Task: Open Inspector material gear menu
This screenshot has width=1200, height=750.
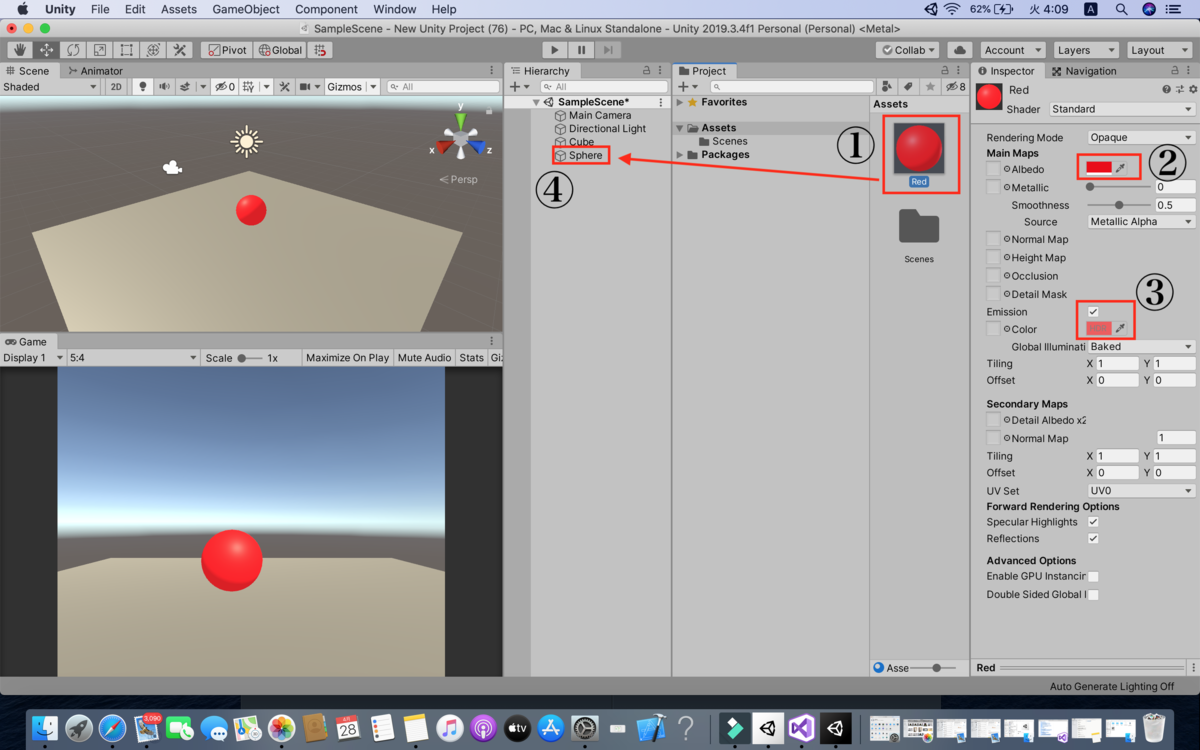Action: [x=1191, y=90]
